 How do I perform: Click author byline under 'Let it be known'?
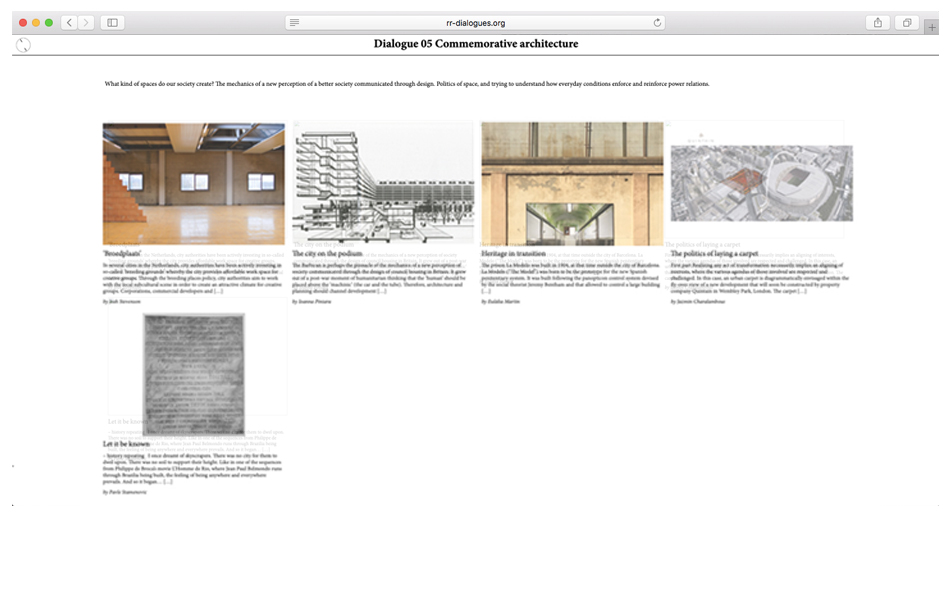pos(125,492)
